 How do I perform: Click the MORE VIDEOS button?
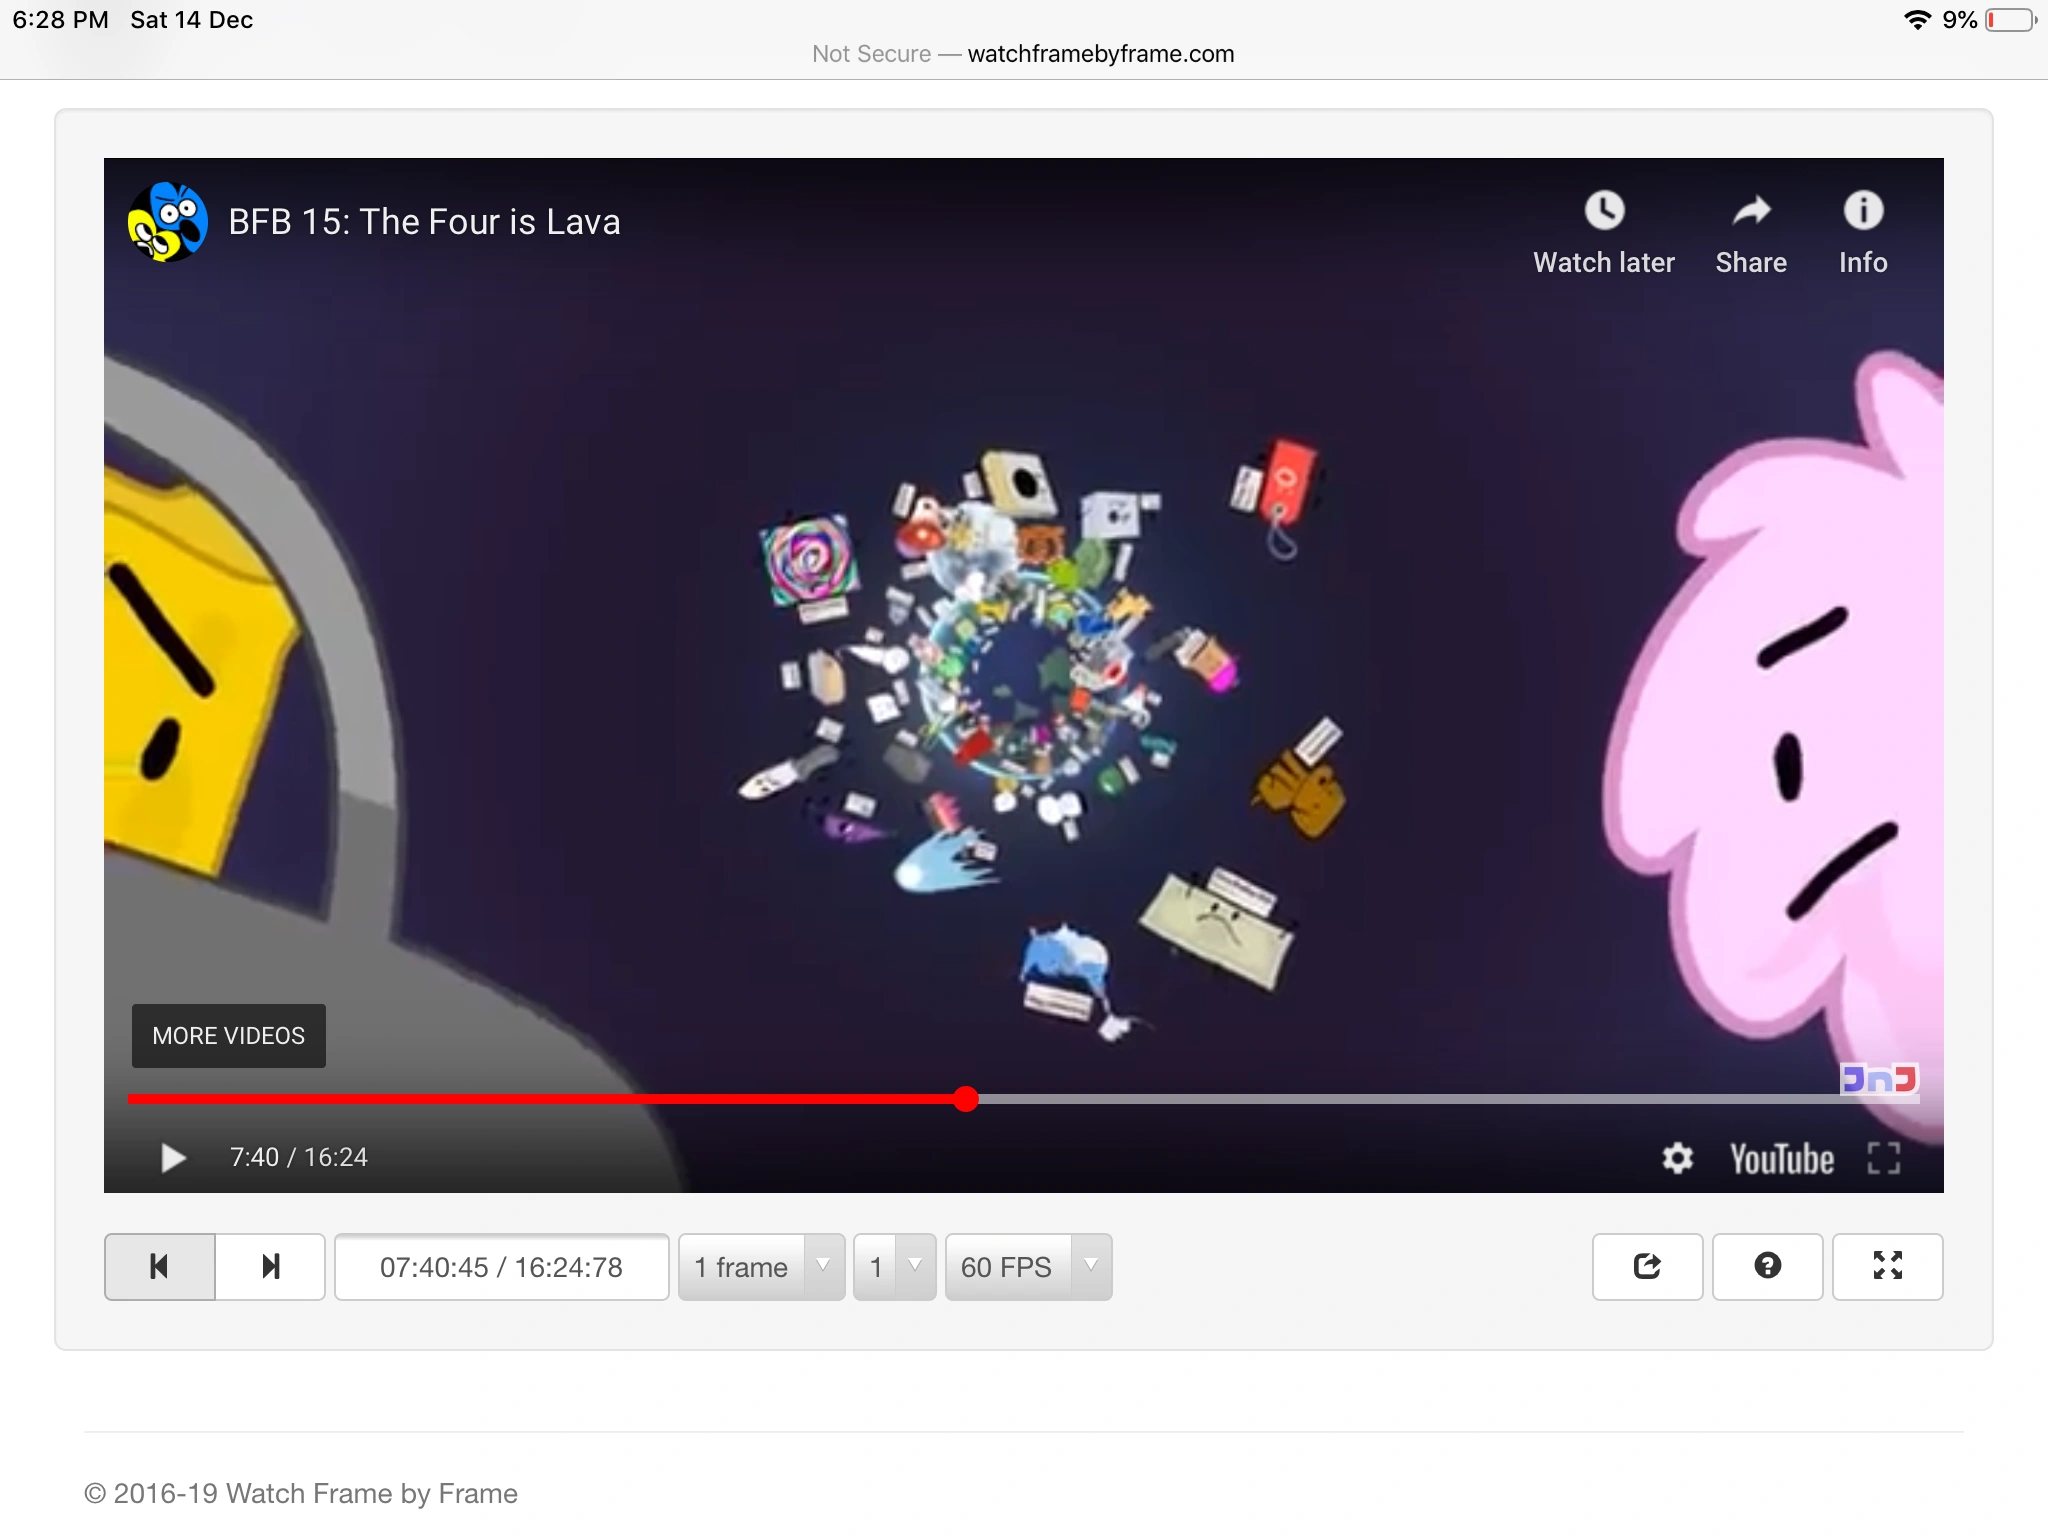tap(229, 1036)
